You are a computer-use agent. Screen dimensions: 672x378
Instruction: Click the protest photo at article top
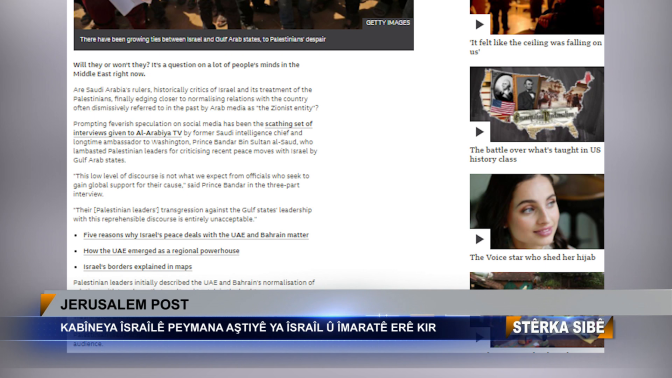click(243, 14)
